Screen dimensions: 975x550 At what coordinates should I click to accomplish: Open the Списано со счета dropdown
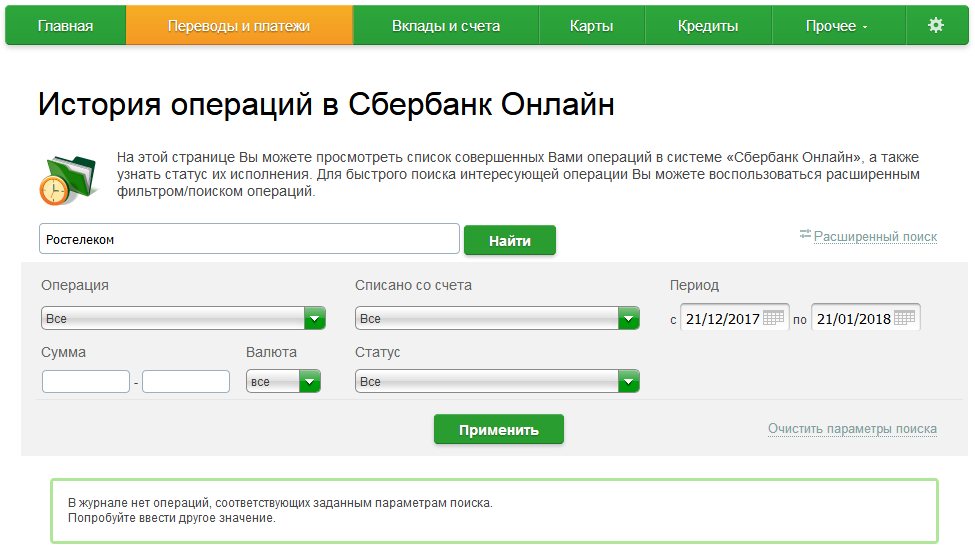[628, 319]
